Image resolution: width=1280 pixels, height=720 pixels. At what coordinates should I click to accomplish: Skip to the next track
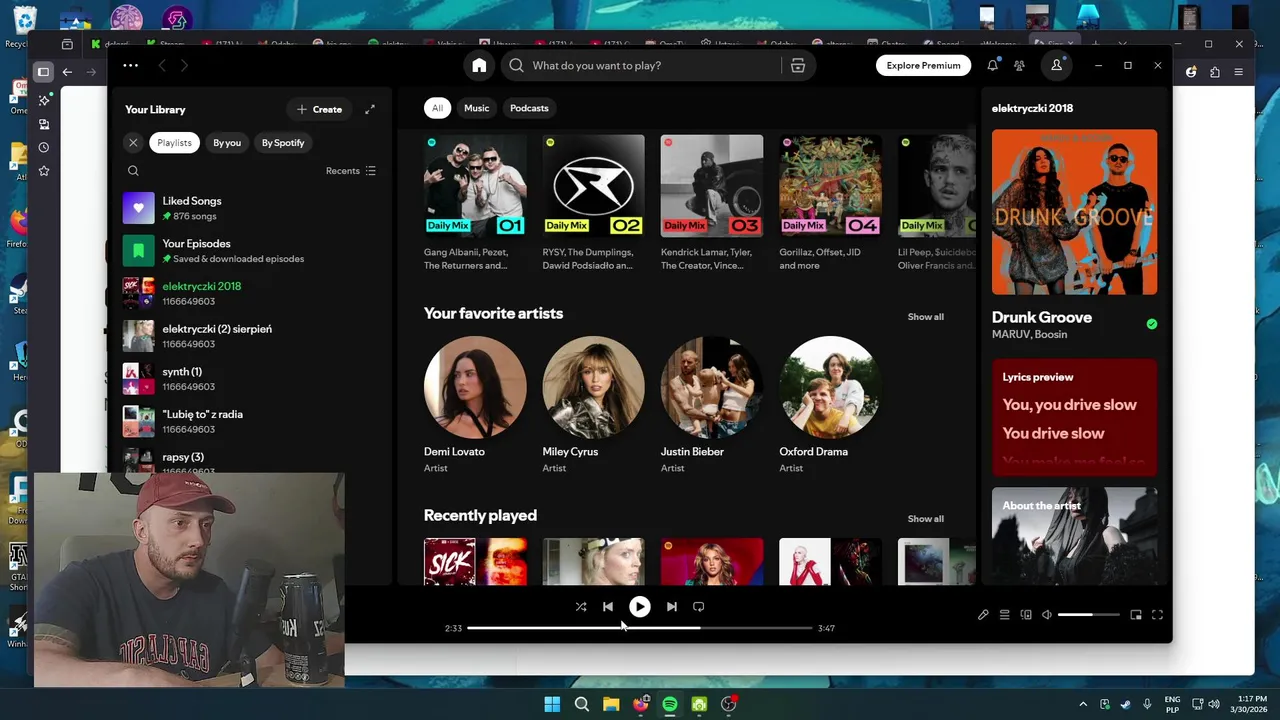point(671,606)
